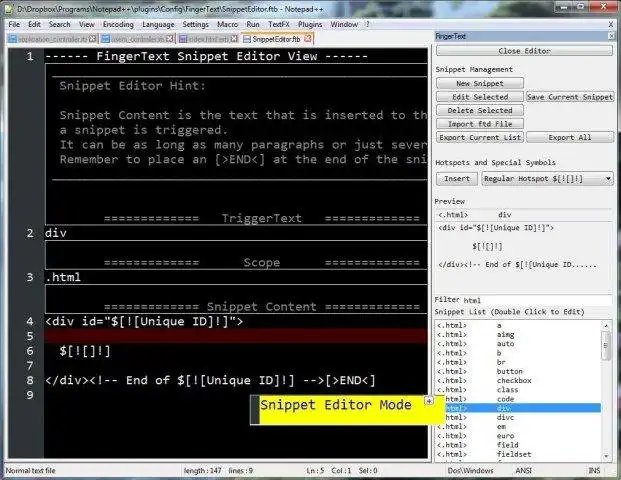
Task: Open the Encoding menu
Action: (118, 24)
